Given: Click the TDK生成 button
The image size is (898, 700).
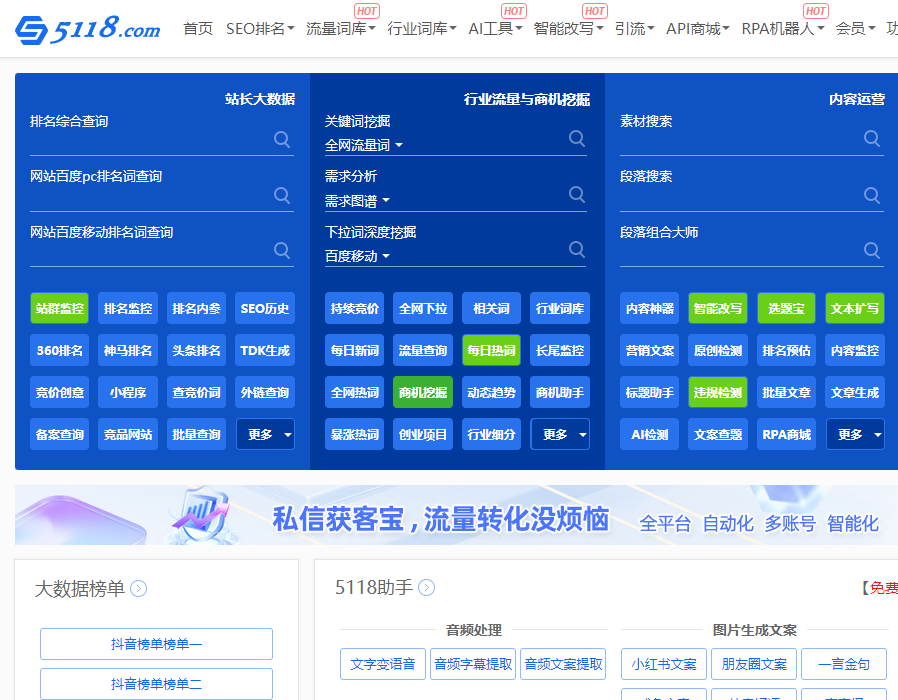Looking at the screenshot, I should pyautogui.click(x=265, y=350).
